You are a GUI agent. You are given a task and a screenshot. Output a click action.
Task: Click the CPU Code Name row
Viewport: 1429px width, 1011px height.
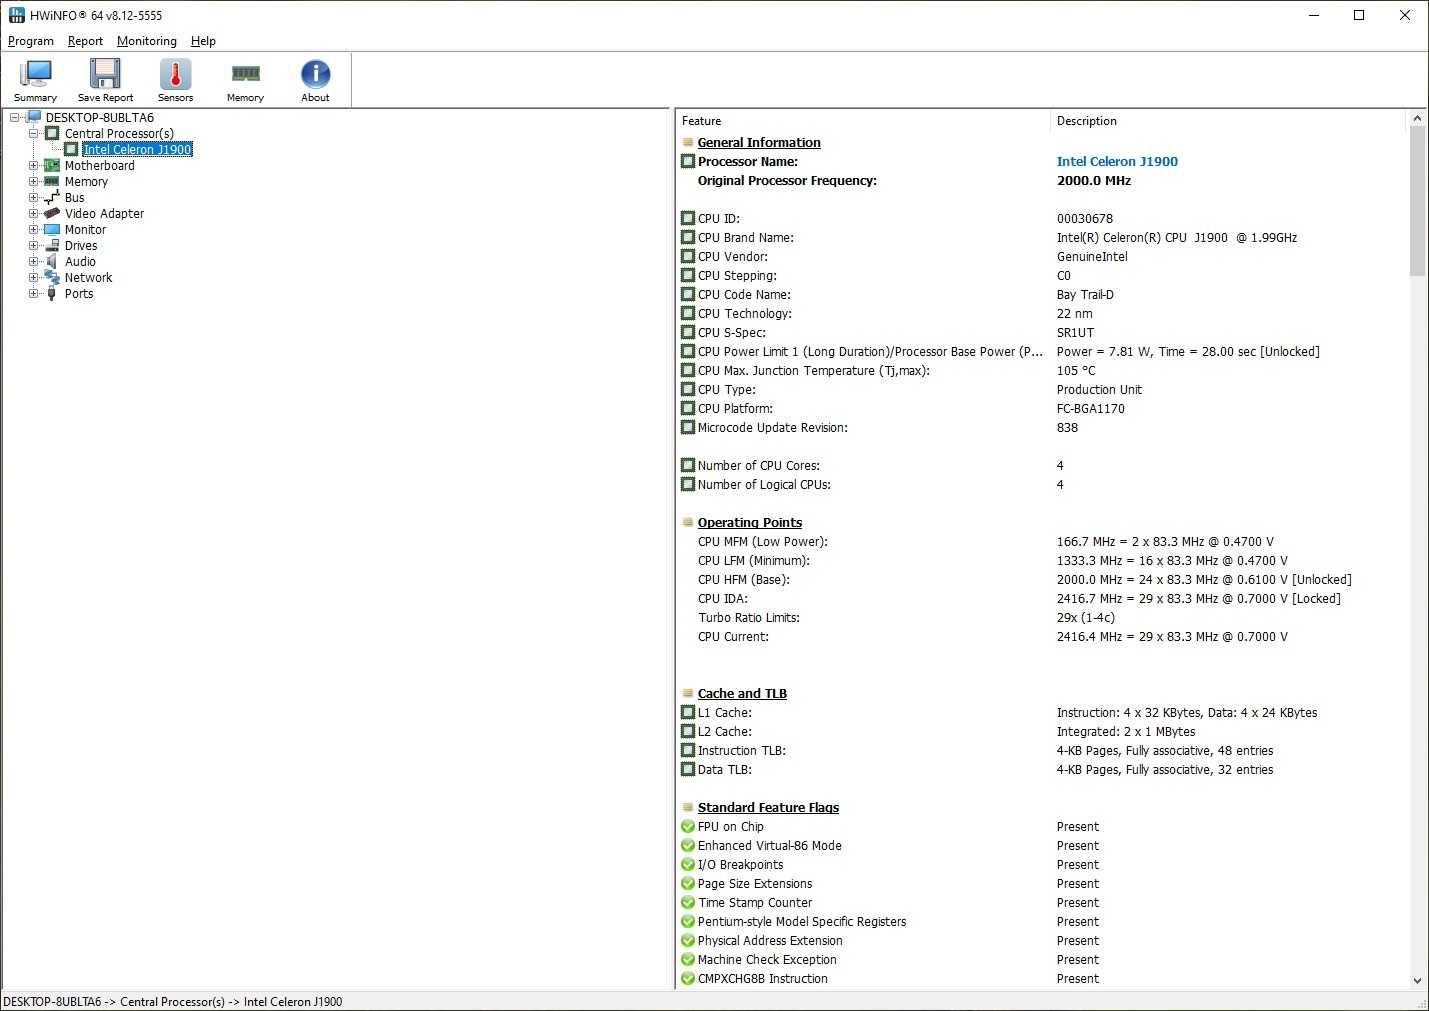(x=1041, y=295)
